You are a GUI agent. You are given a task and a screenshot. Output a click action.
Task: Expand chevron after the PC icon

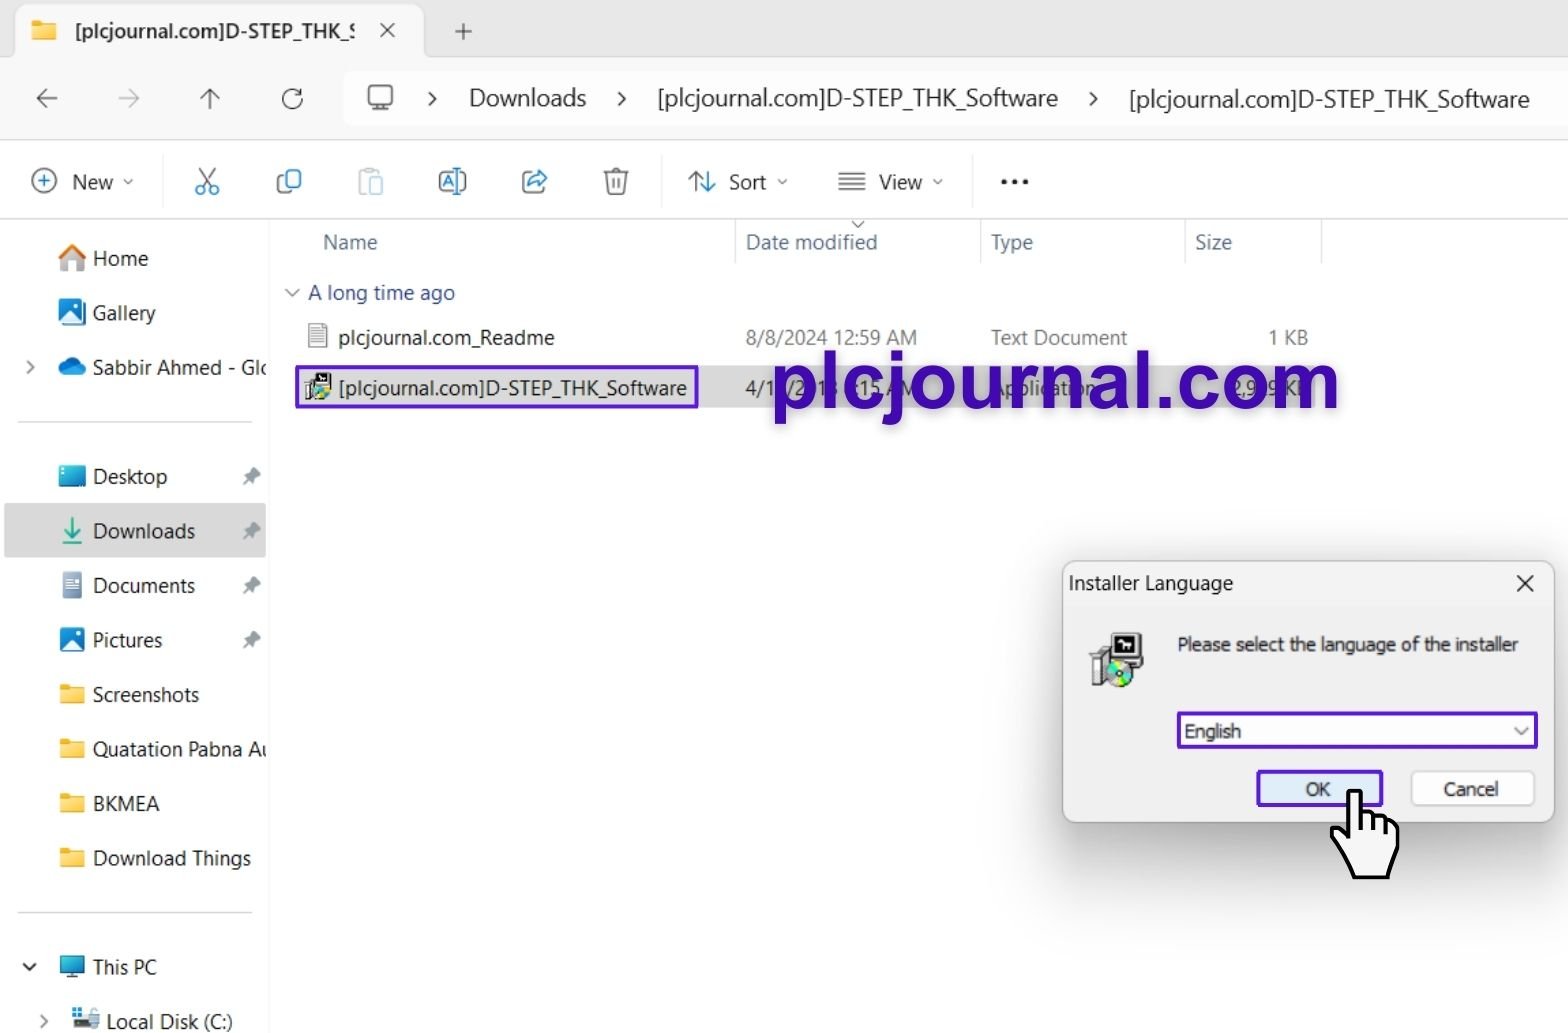pyautogui.click(x=432, y=98)
